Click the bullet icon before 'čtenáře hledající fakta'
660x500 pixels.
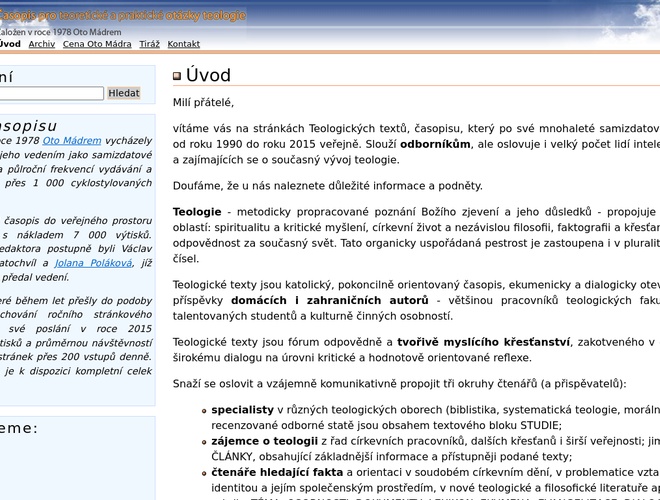click(203, 472)
